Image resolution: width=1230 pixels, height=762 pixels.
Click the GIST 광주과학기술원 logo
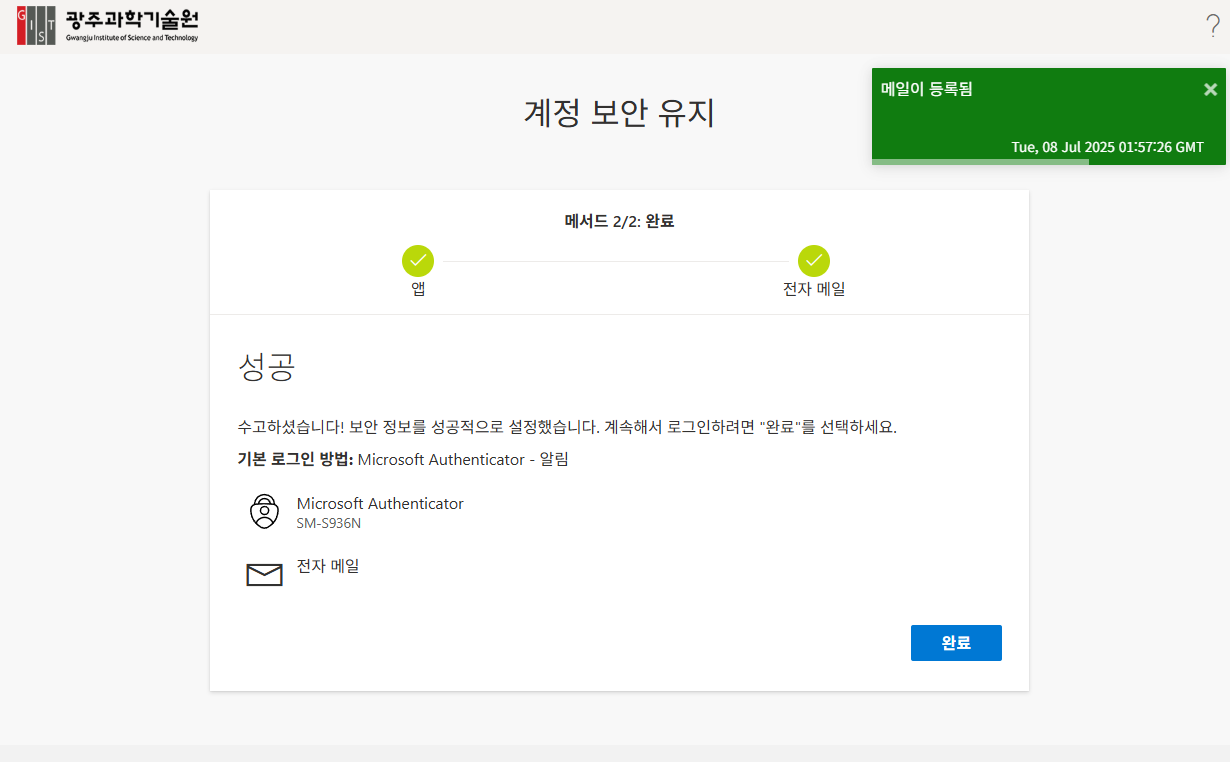pos(108,26)
